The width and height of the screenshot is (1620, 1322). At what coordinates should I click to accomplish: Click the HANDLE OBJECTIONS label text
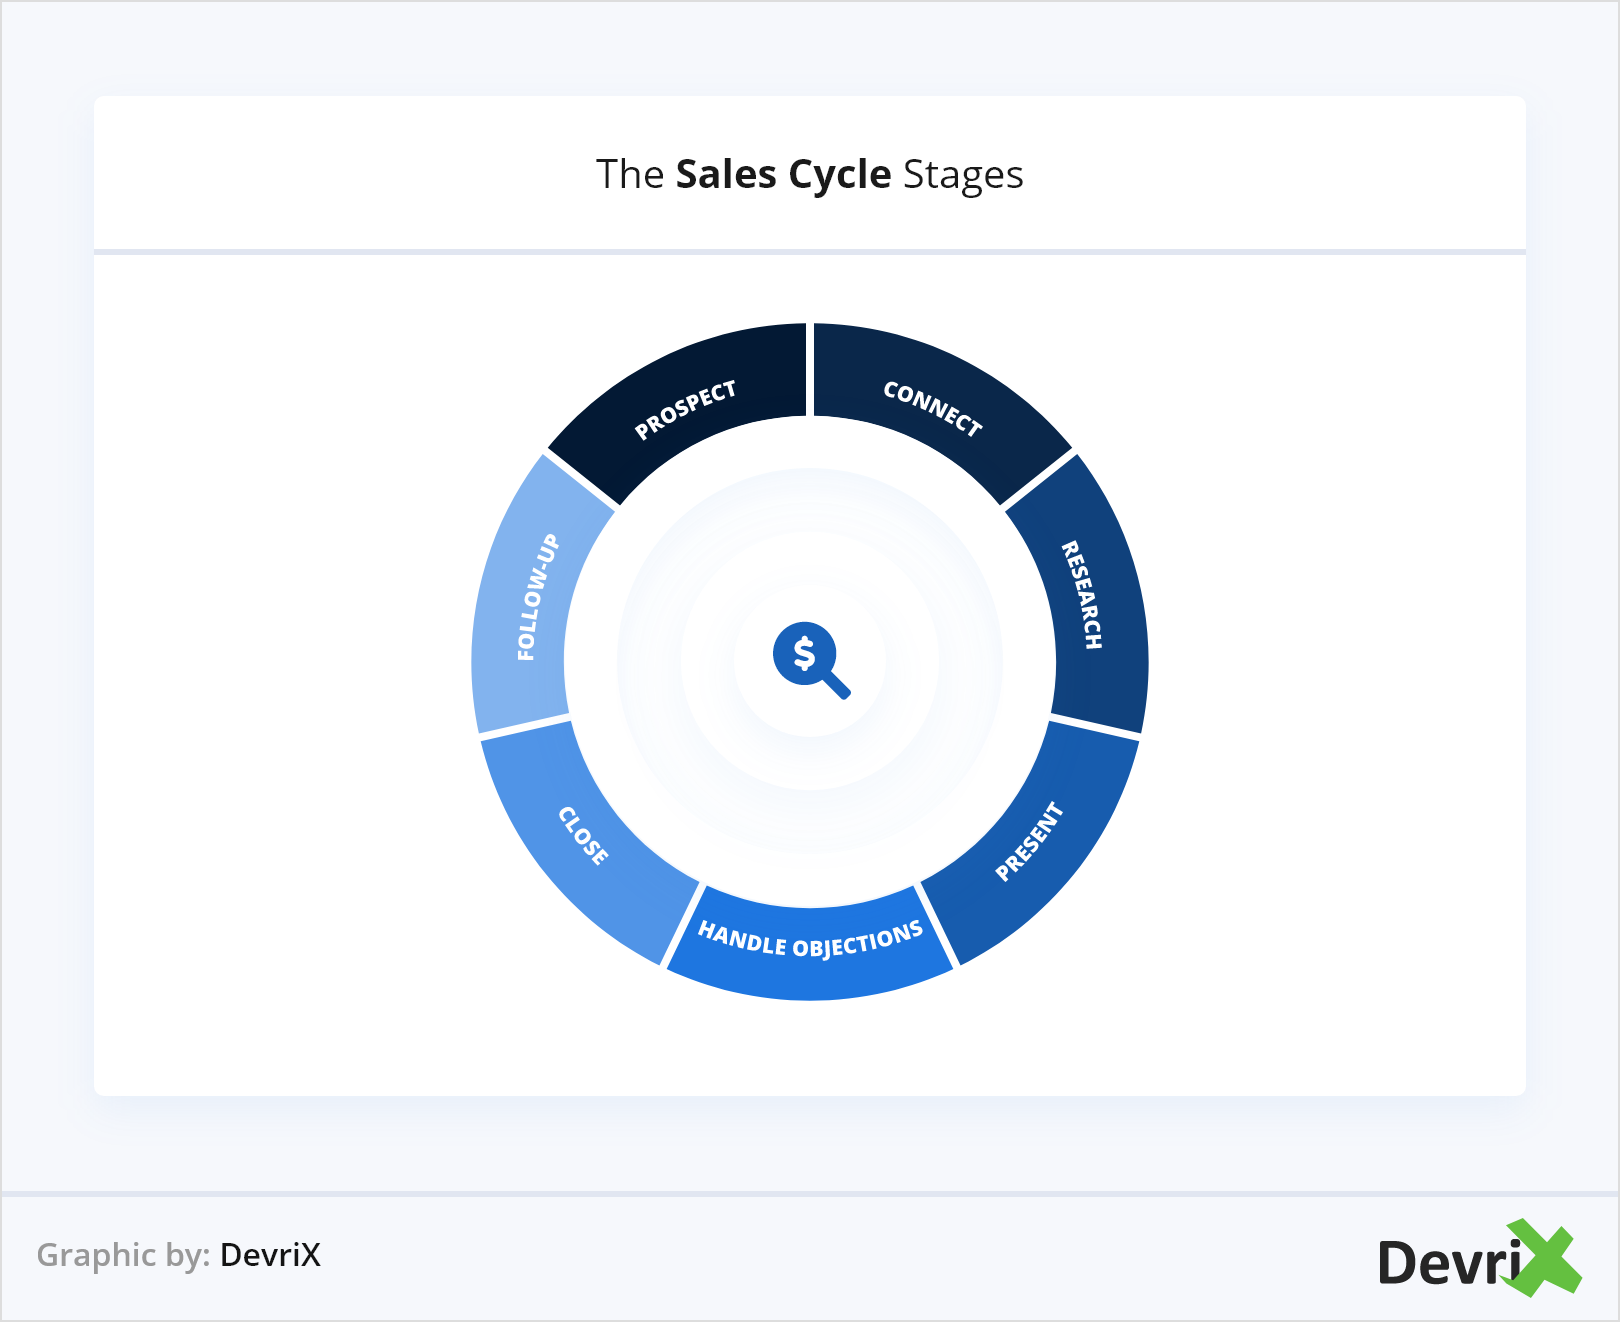click(810, 940)
